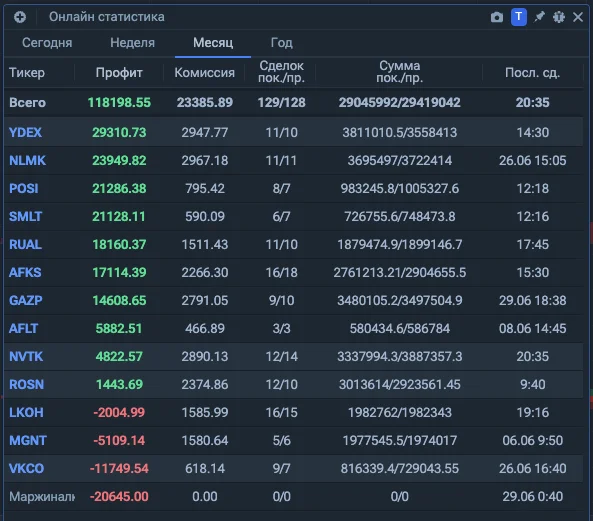Click AFLT last deal 08.06 14:45

click(x=532, y=329)
